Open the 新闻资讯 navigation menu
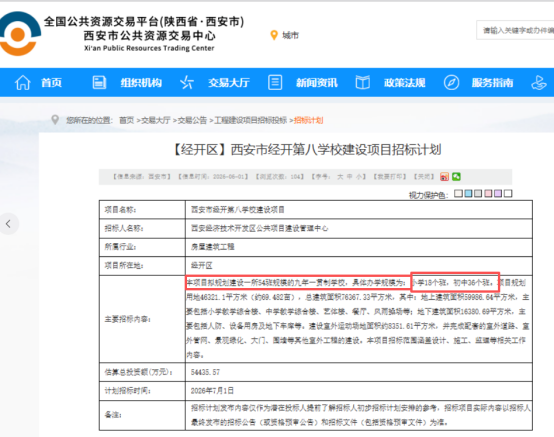This screenshot has width=554, height=437. 317,83
